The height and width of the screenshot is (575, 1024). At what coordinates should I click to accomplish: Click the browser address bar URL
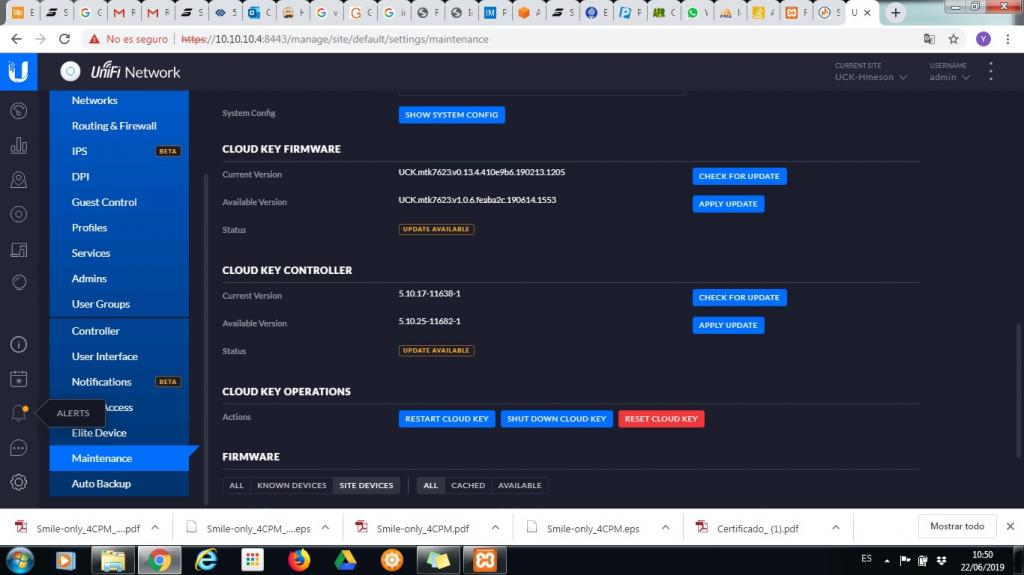click(334, 39)
